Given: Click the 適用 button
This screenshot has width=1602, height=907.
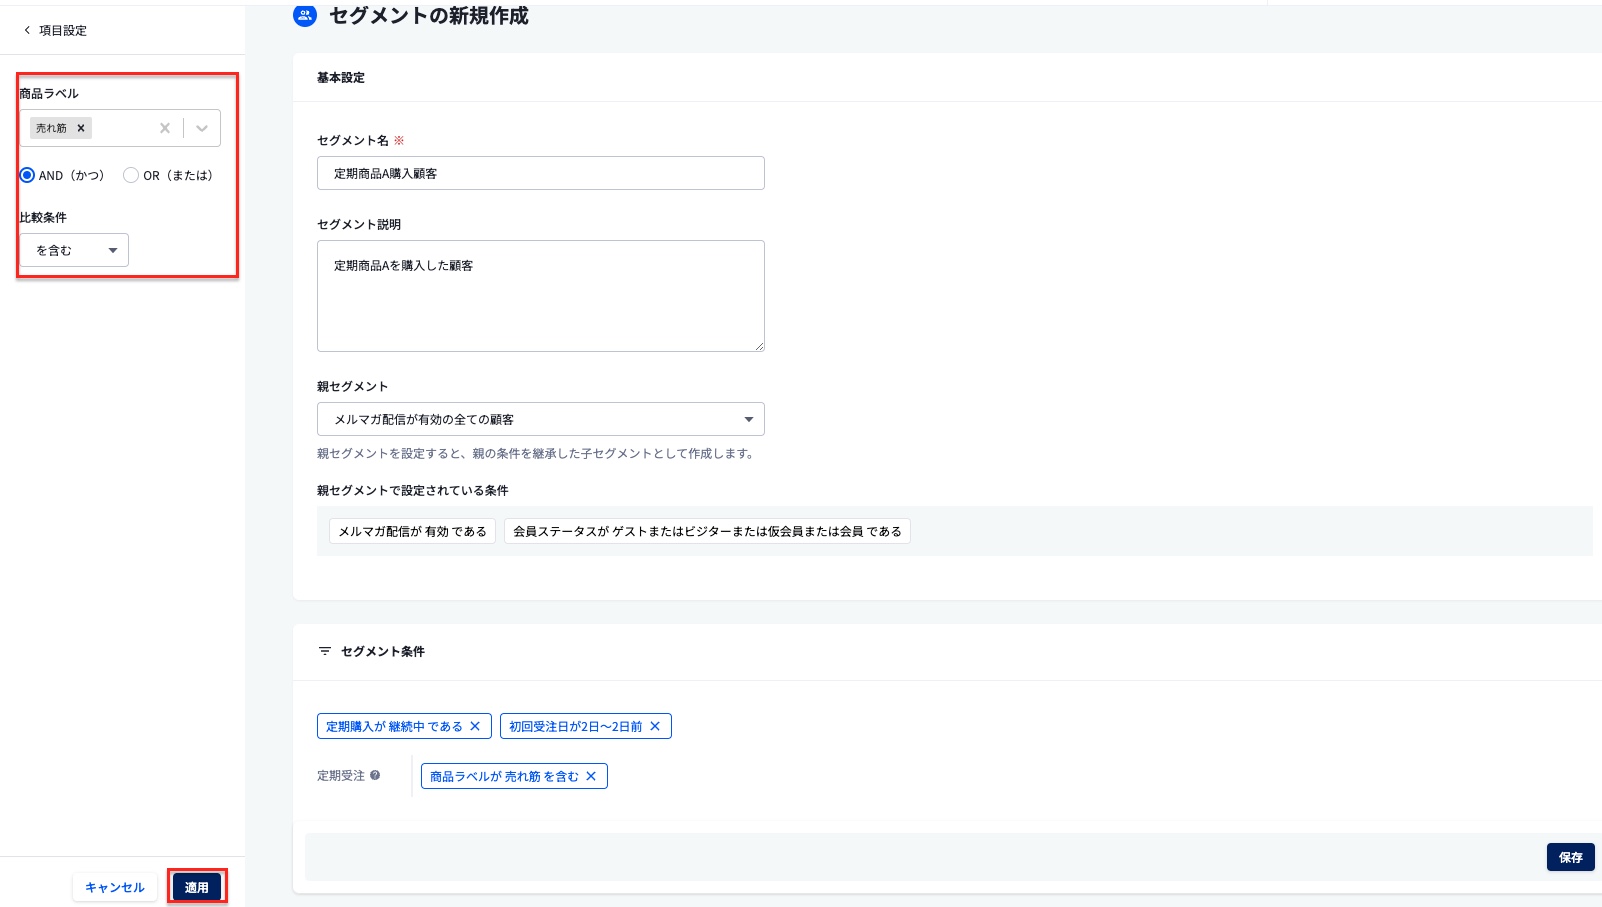Looking at the screenshot, I should [x=197, y=886].
